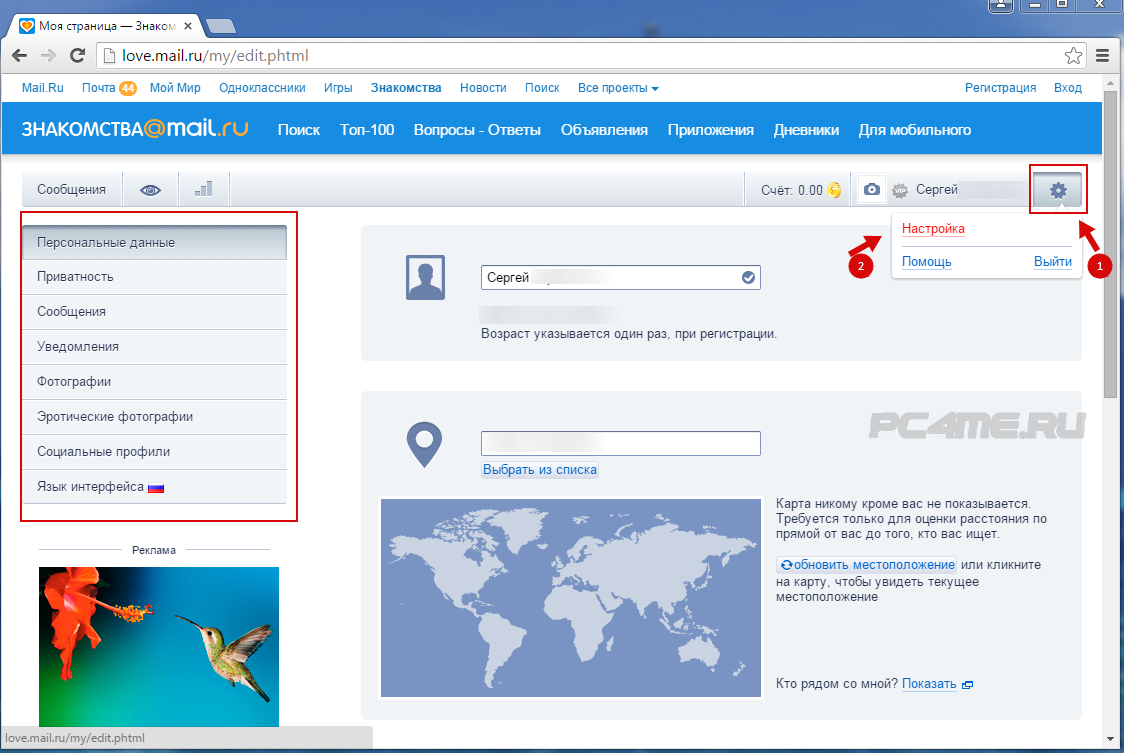Screen dimensions: 1124x753
Task: Select Эротические фотографии in the sidebar
Action: tap(154, 417)
